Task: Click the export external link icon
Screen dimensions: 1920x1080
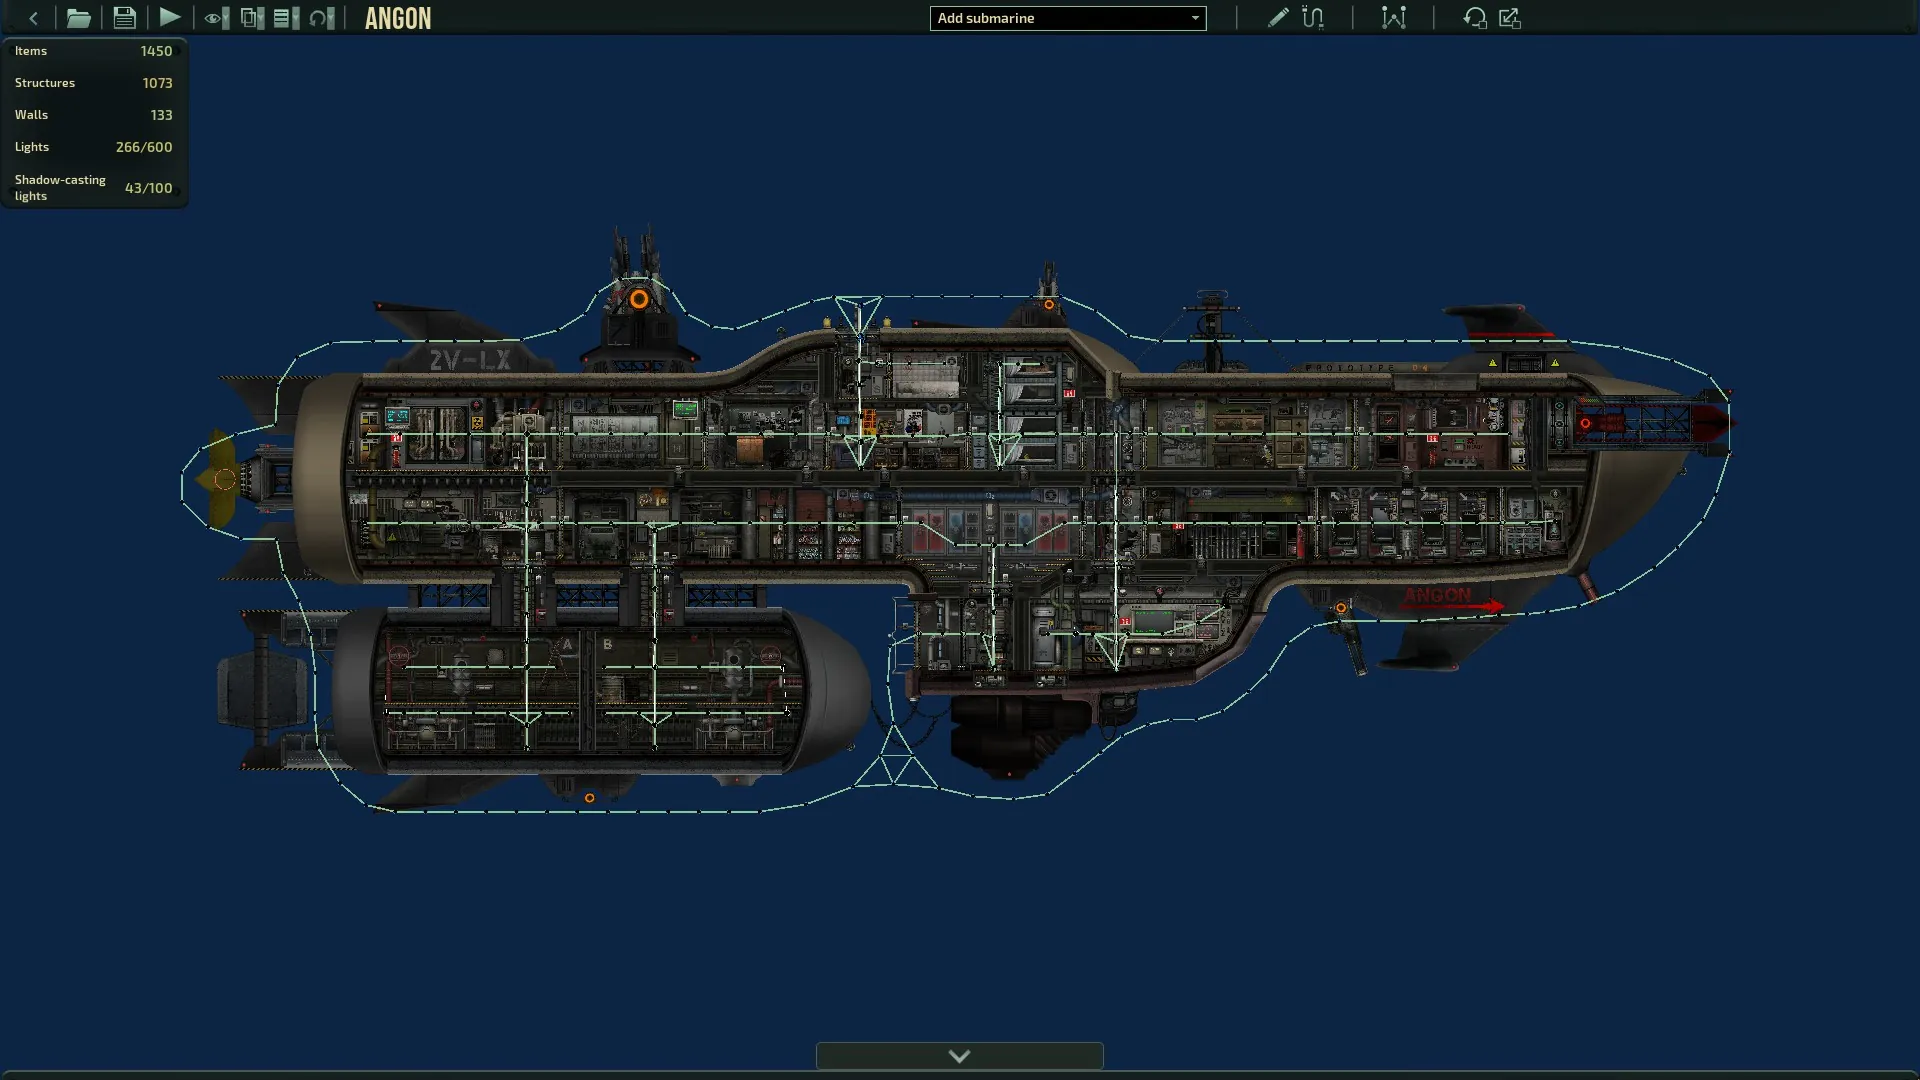Action: pos(1510,18)
